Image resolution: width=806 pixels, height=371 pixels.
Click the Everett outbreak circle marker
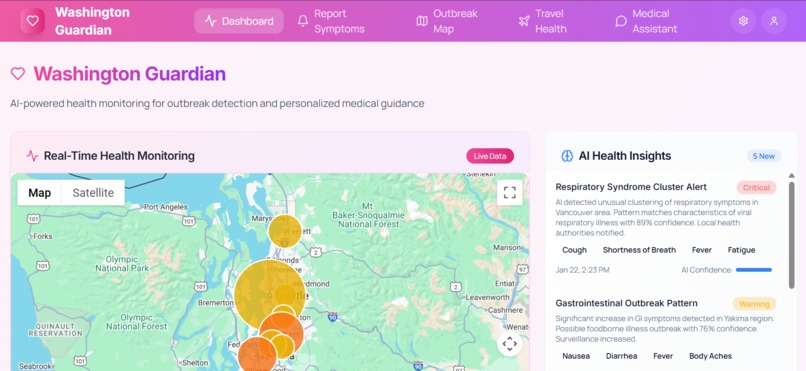(x=285, y=231)
